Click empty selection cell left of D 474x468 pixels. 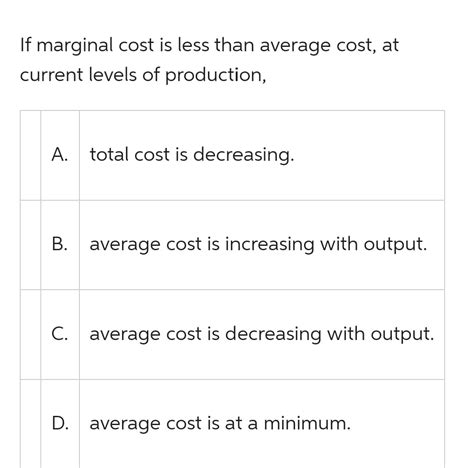30,424
